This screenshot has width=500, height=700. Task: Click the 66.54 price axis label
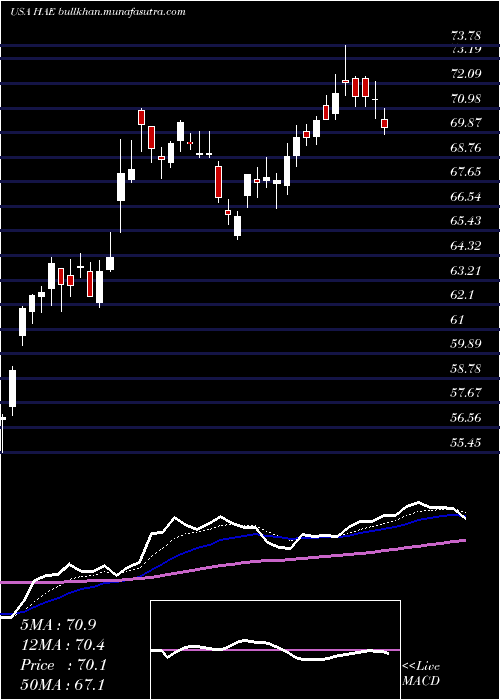466,196
